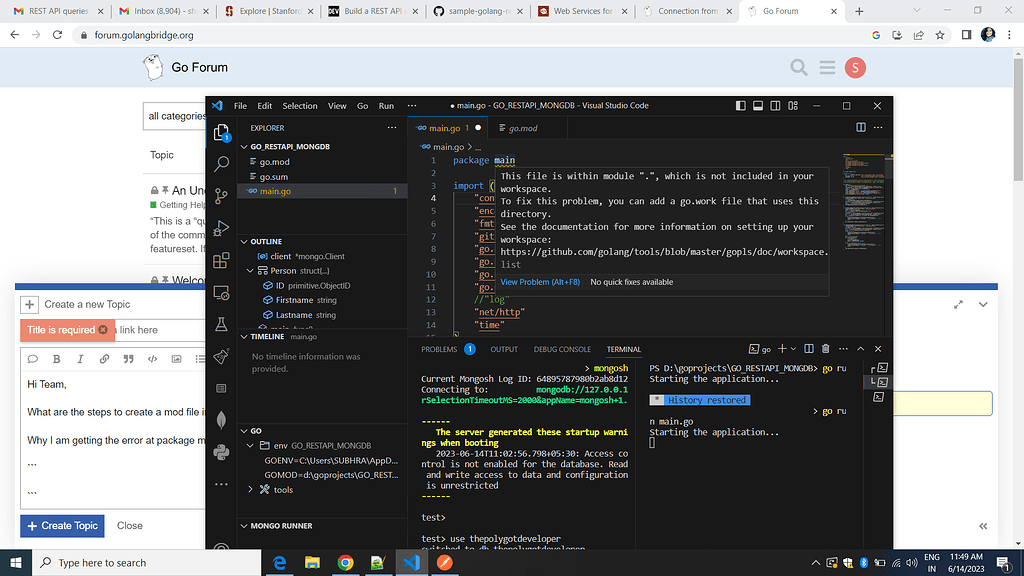Open the Explorer panel's more actions menu
The image size is (1024, 576).
(392, 127)
